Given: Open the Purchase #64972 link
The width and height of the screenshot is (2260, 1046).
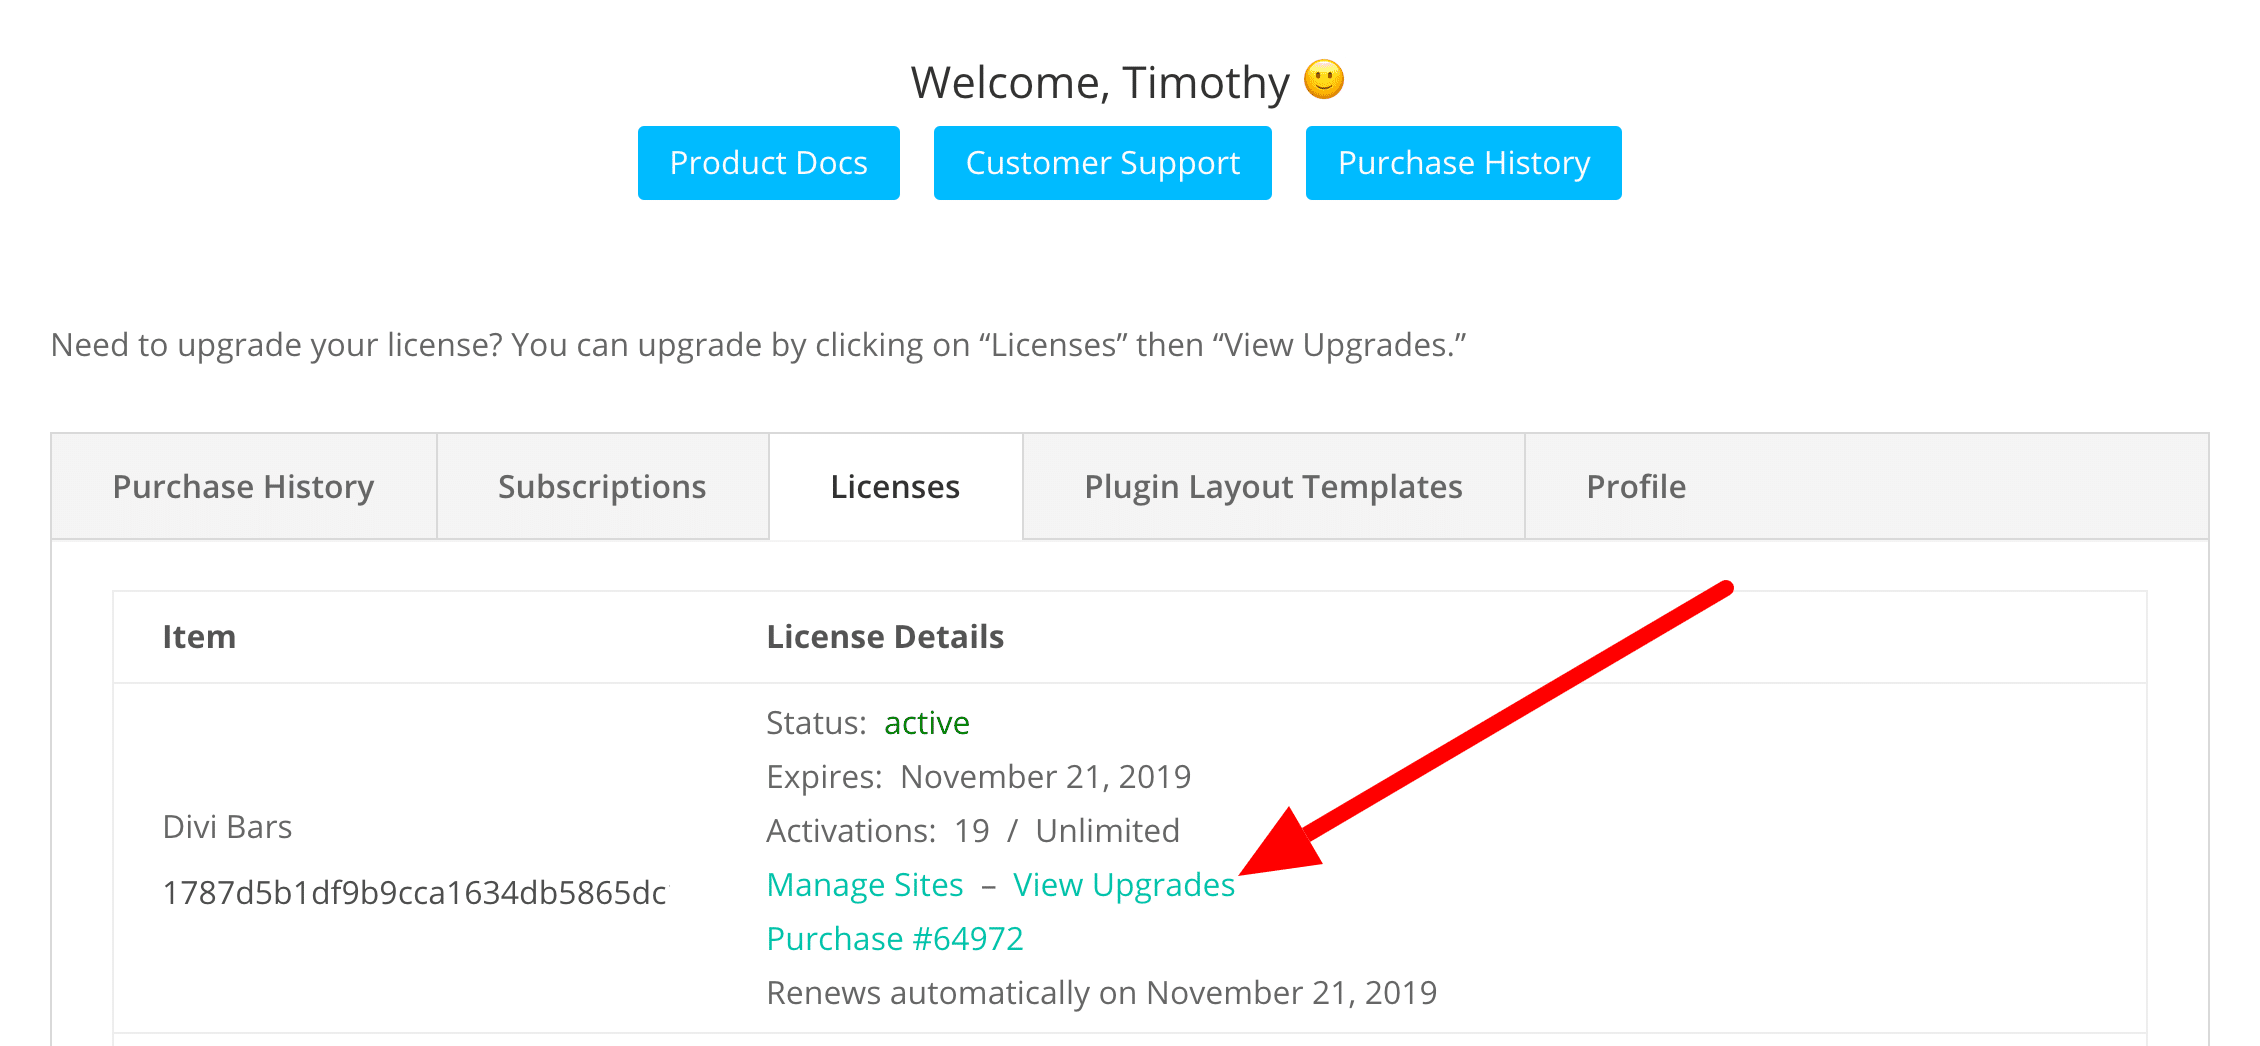Looking at the screenshot, I should pyautogui.click(x=894, y=939).
